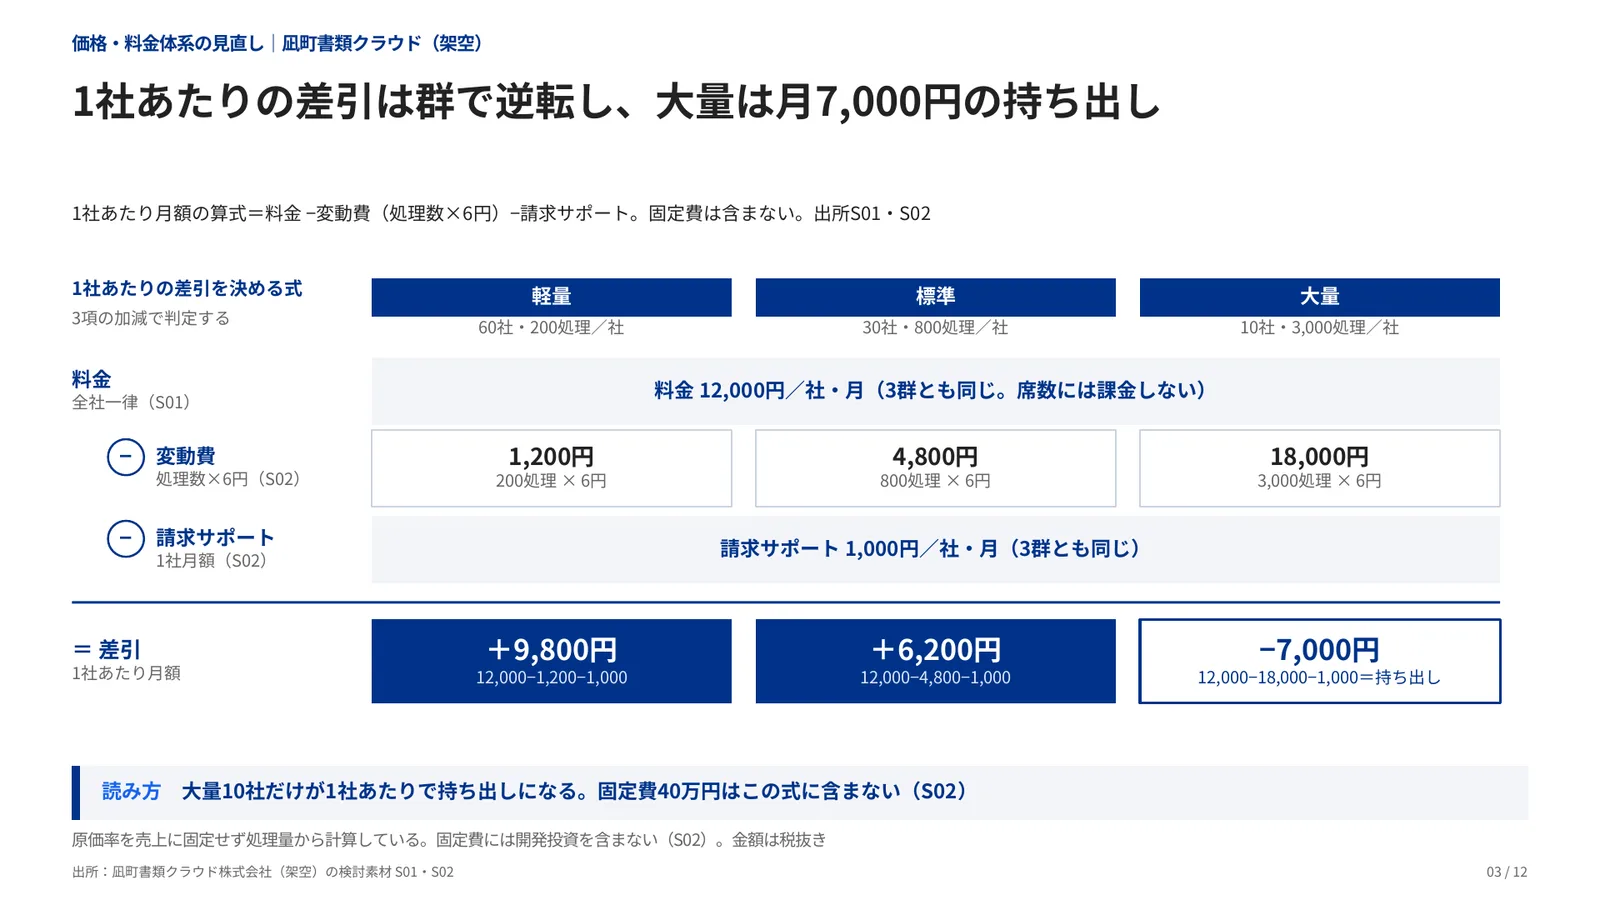The height and width of the screenshot is (900, 1600).
Task: Click the −7,000円 result value
Action: 1319,650
